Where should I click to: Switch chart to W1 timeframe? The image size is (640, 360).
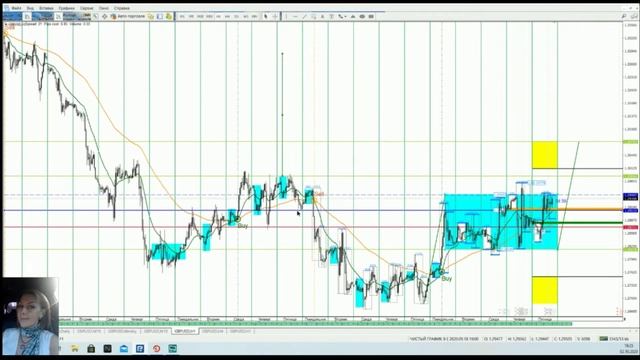(245, 16)
